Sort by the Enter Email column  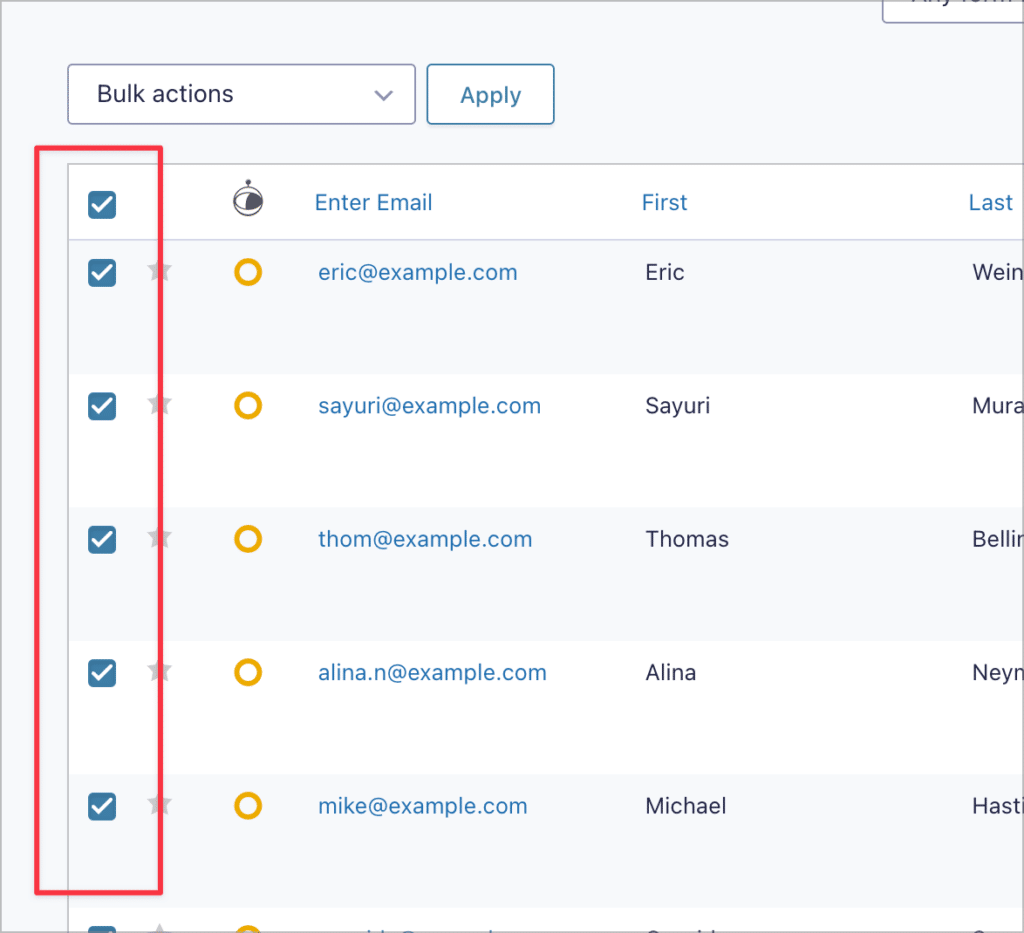(x=374, y=202)
